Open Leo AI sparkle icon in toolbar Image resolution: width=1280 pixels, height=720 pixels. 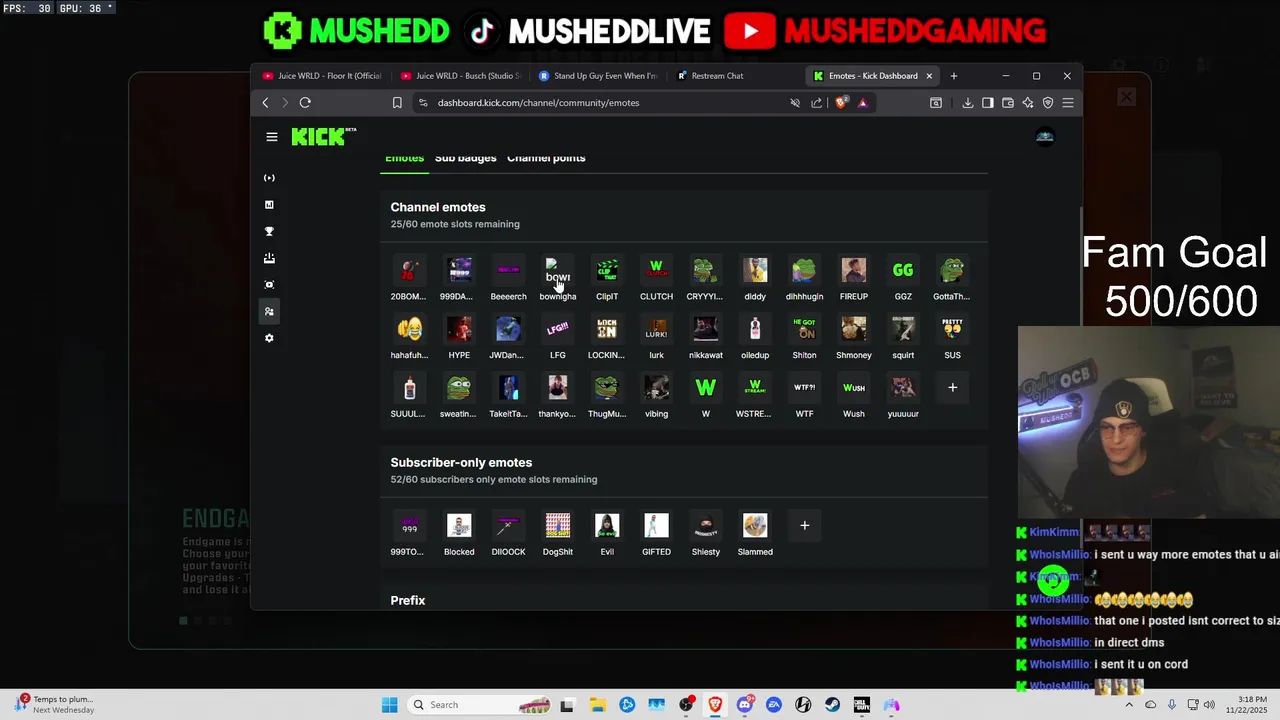click(x=1028, y=102)
